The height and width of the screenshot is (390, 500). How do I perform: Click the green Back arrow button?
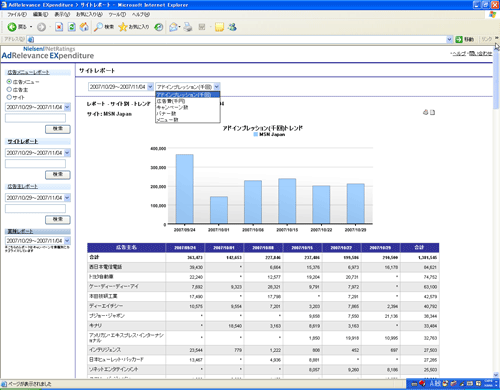coord(12,27)
